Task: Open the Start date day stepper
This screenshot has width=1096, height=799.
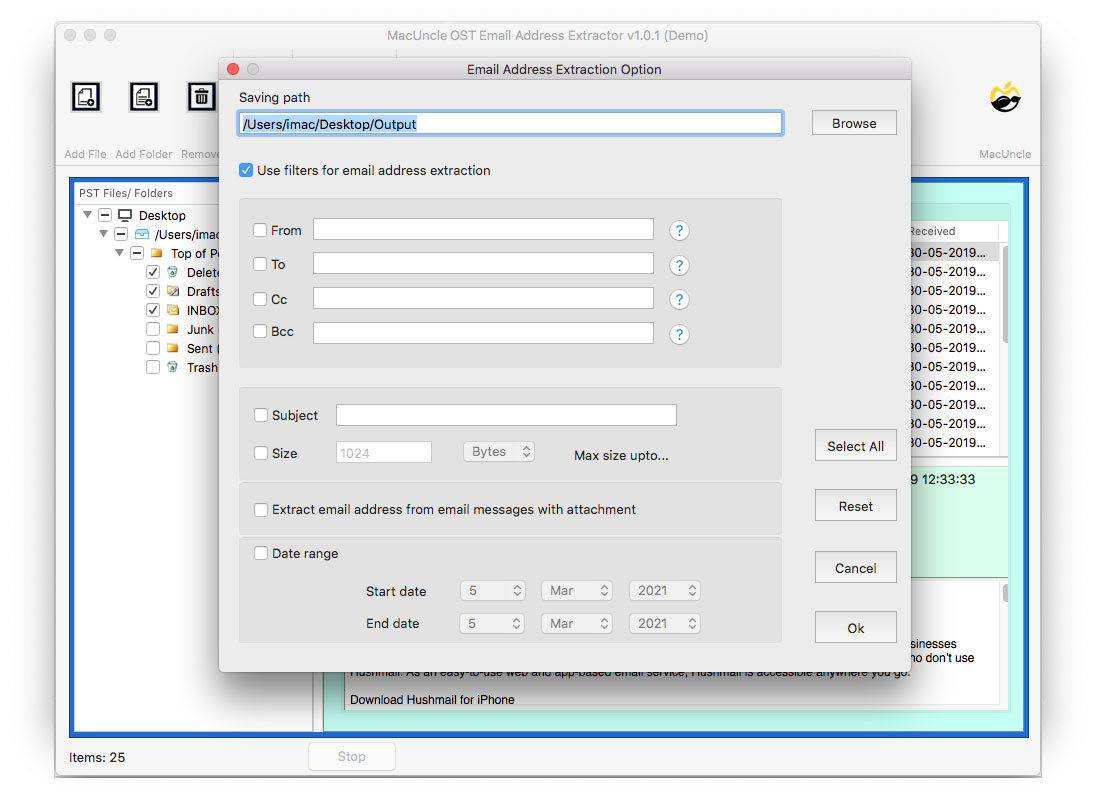Action: tap(492, 591)
